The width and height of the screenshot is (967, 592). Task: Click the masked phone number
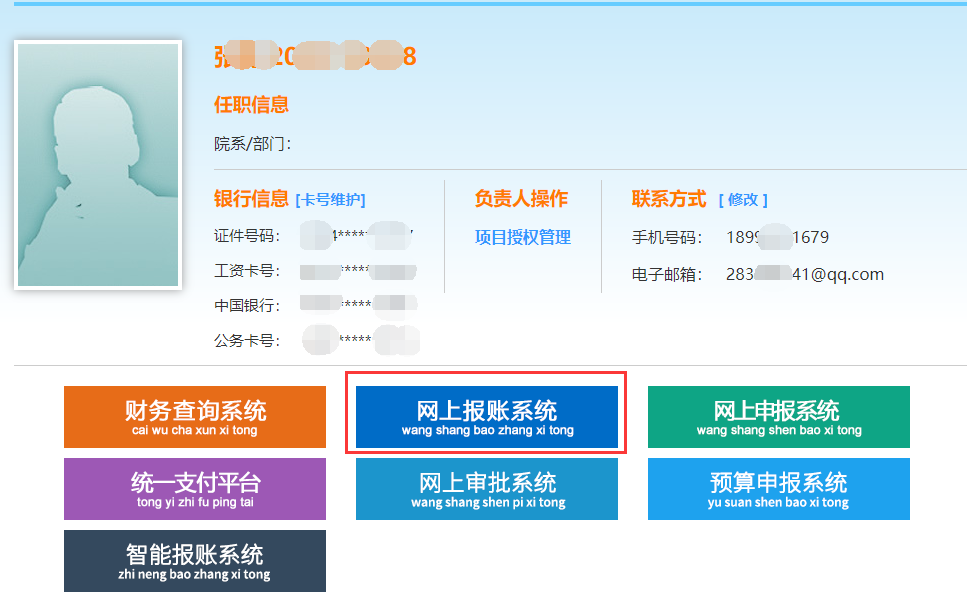(777, 237)
